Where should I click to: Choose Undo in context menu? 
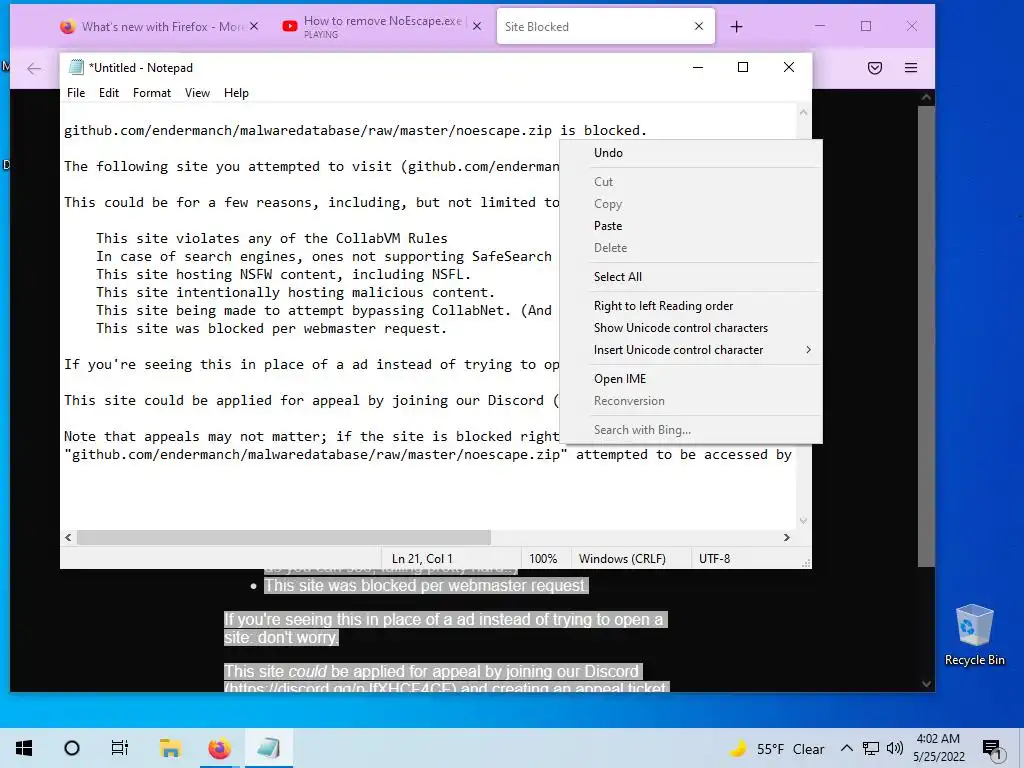pyautogui.click(x=691, y=153)
